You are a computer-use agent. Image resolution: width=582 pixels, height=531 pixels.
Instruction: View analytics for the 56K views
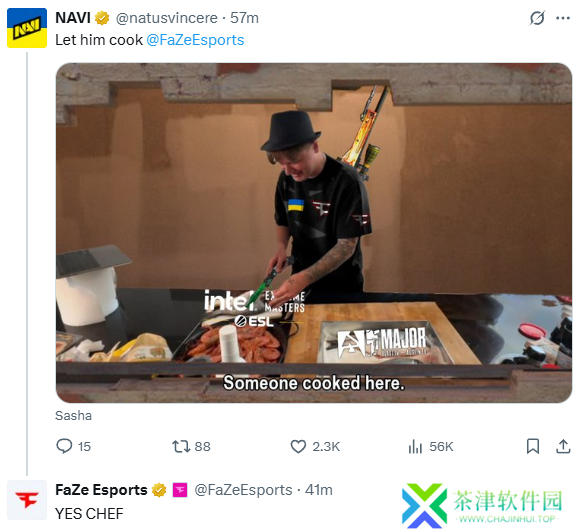point(431,446)
